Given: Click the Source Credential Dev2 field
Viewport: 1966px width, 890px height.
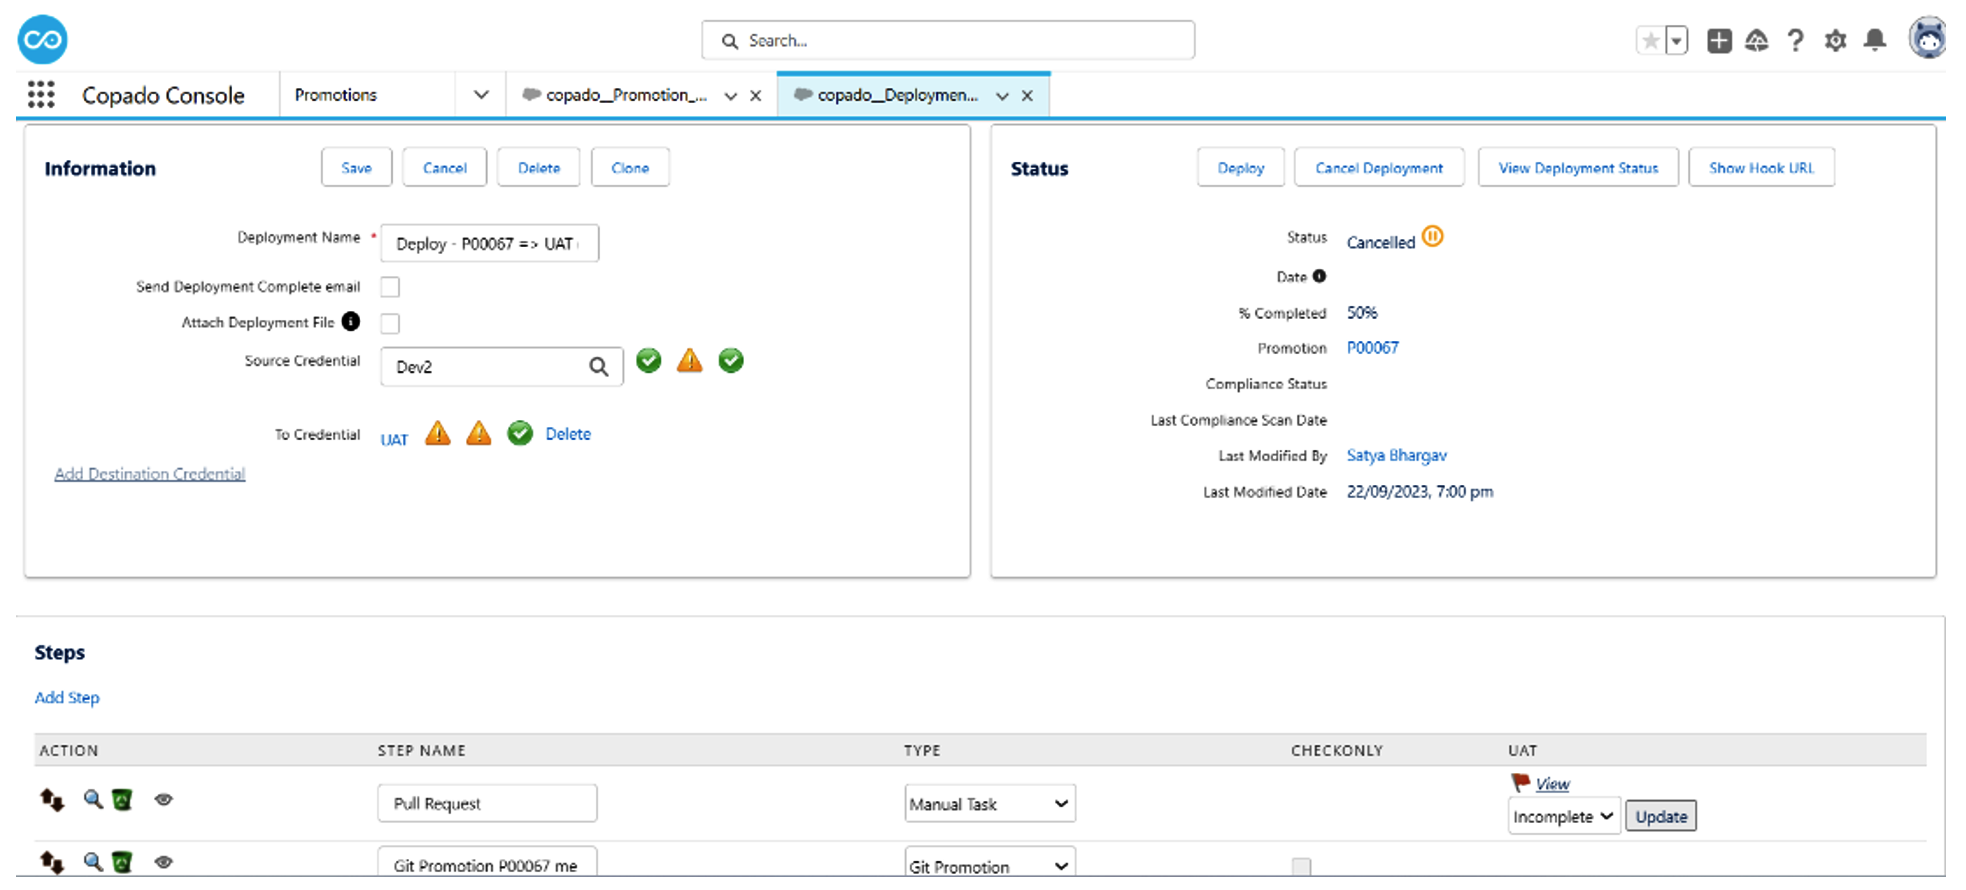Looking at the screenshot, I should click(x=484, y=367).
